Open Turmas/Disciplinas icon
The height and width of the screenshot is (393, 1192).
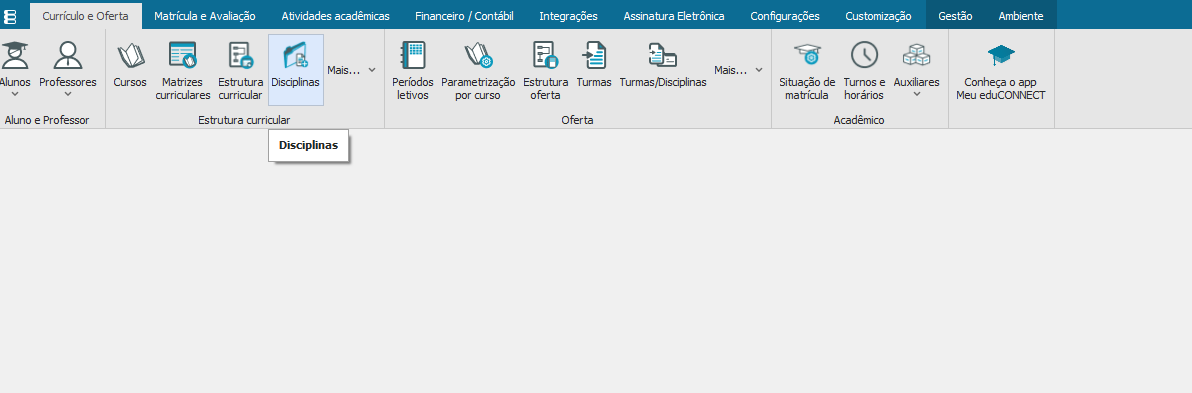[x=663, y=55]
